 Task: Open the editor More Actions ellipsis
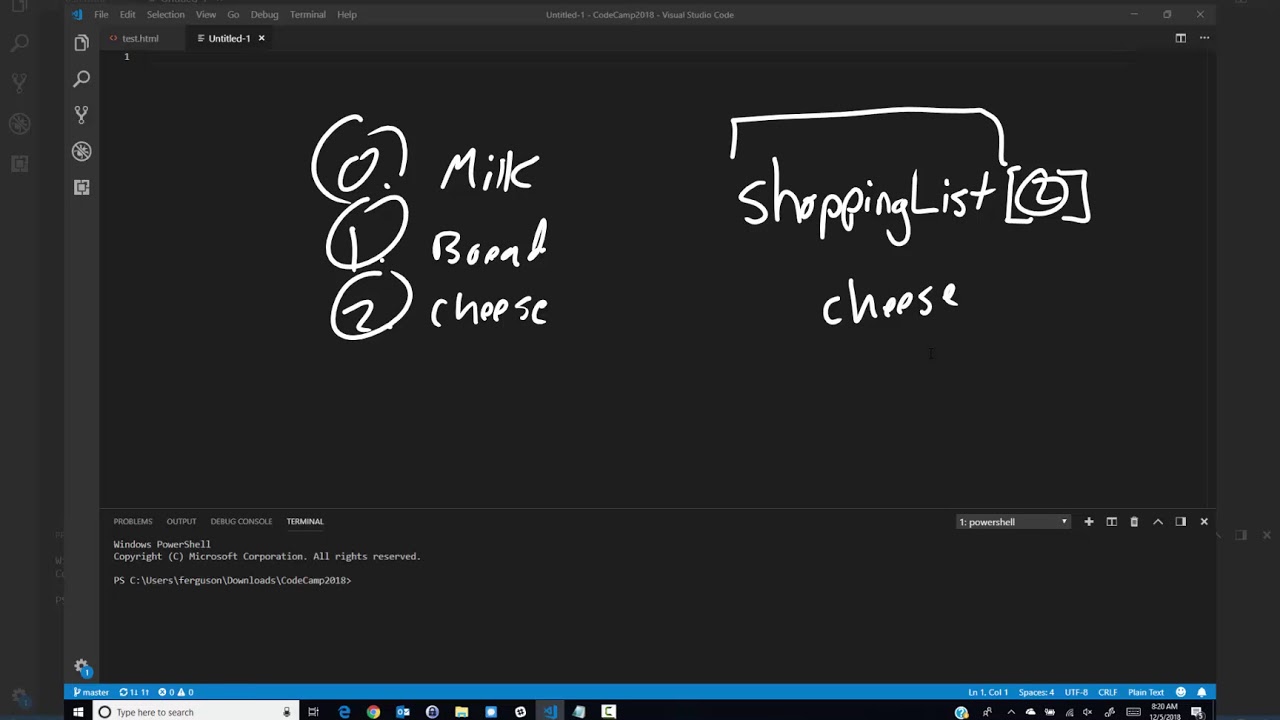point(1204,38)
